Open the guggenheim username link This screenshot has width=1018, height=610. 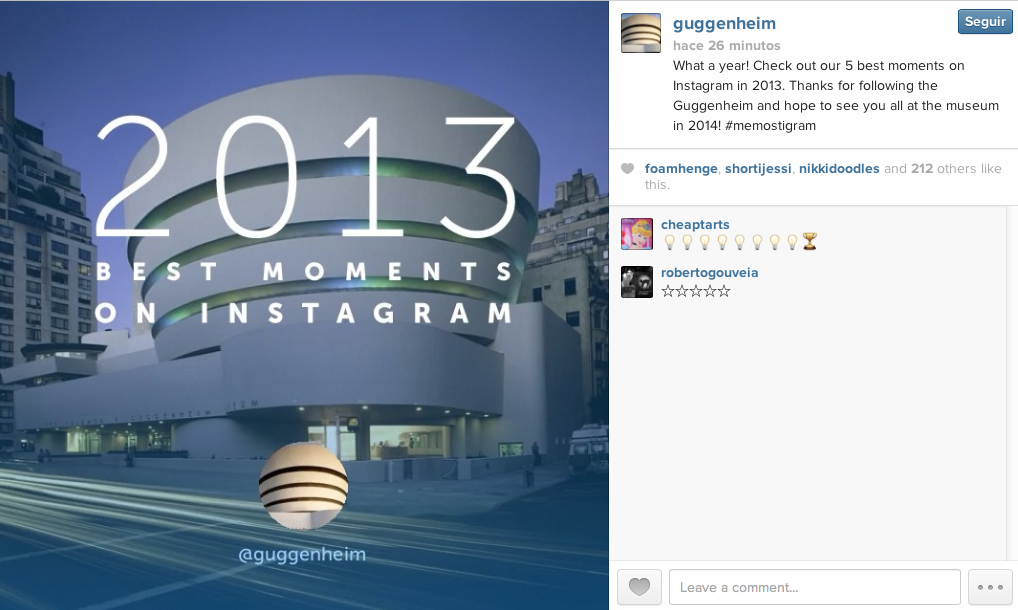(724, 24)
